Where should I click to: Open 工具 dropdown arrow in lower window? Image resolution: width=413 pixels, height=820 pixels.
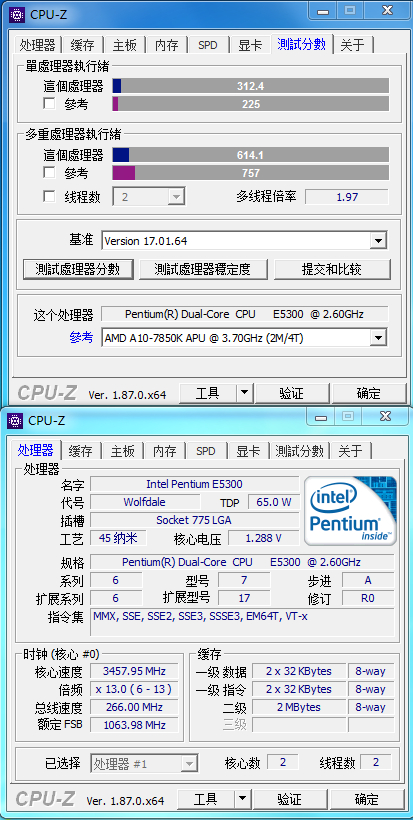click(x=242, y=799)
